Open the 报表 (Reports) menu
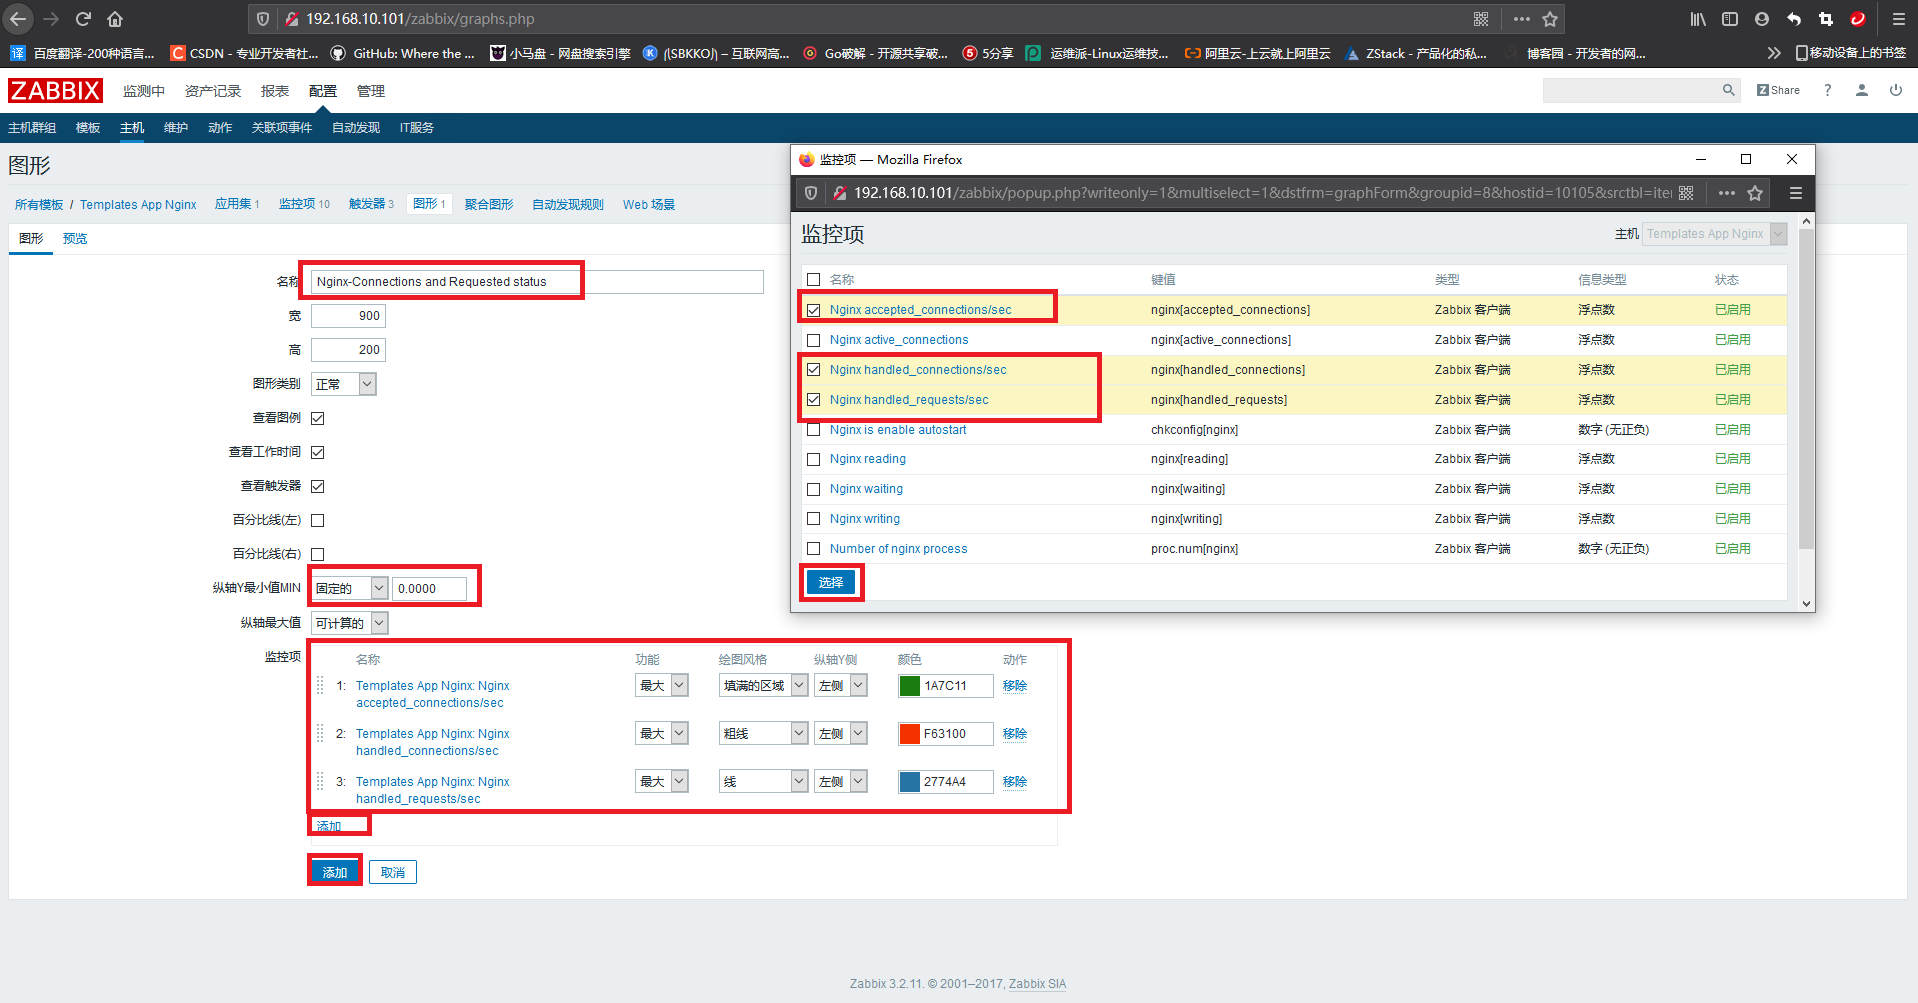 click(x=275, y=91)
